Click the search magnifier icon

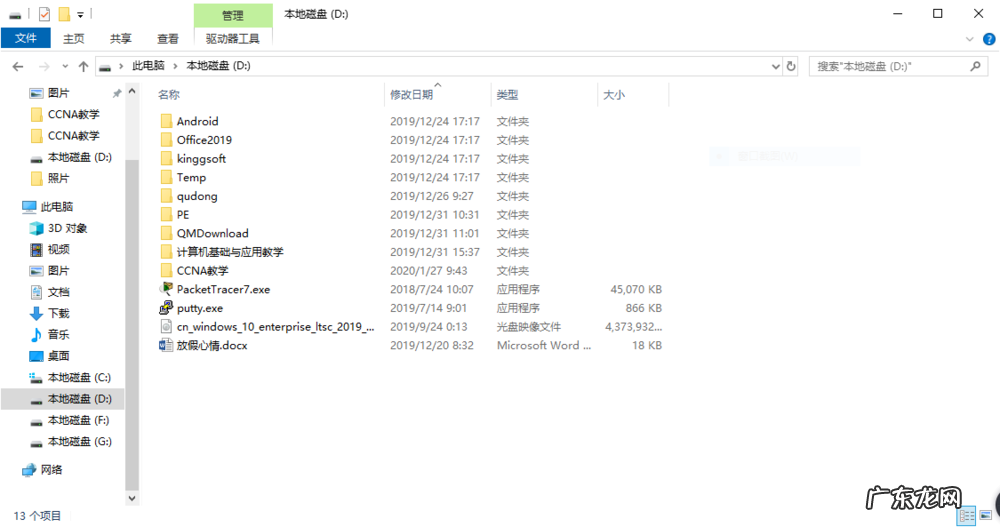point(975,66)
